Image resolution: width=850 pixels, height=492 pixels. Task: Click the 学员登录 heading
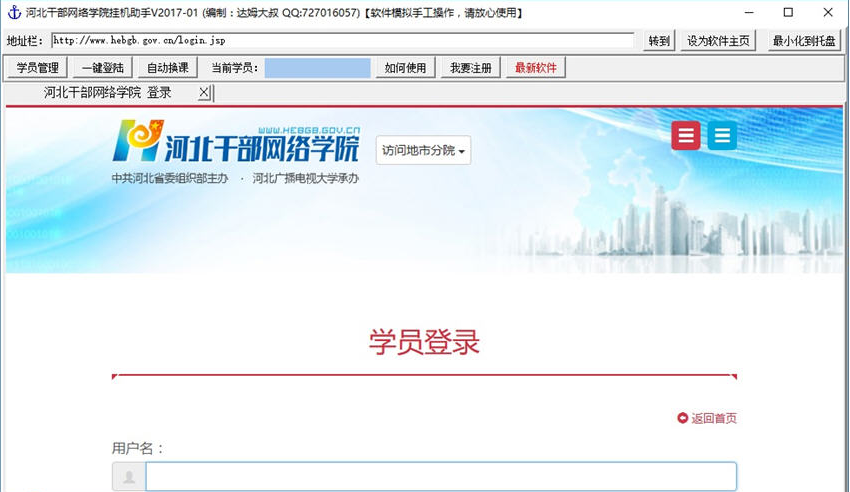pos(424,342)
